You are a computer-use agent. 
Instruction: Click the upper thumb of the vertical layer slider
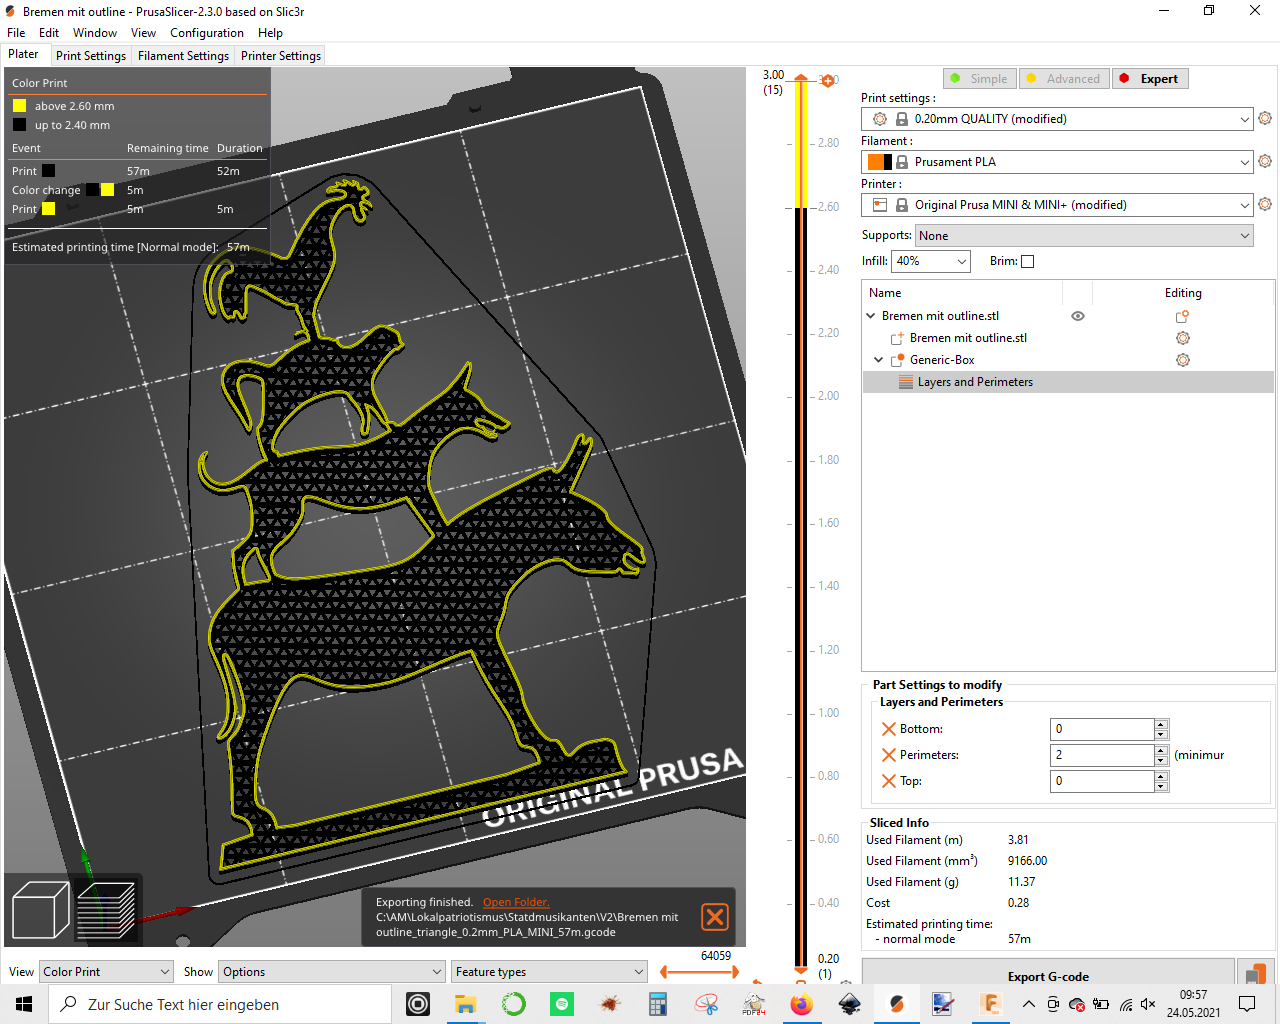coord(800,79)
